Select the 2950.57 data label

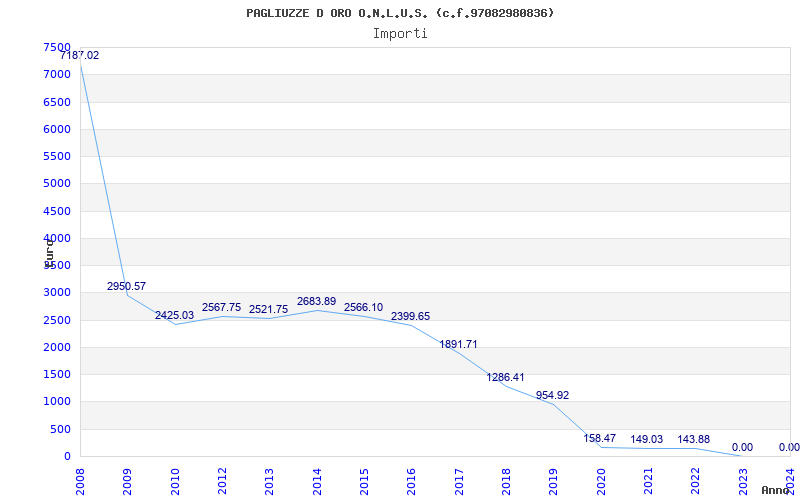click(127, 286)
